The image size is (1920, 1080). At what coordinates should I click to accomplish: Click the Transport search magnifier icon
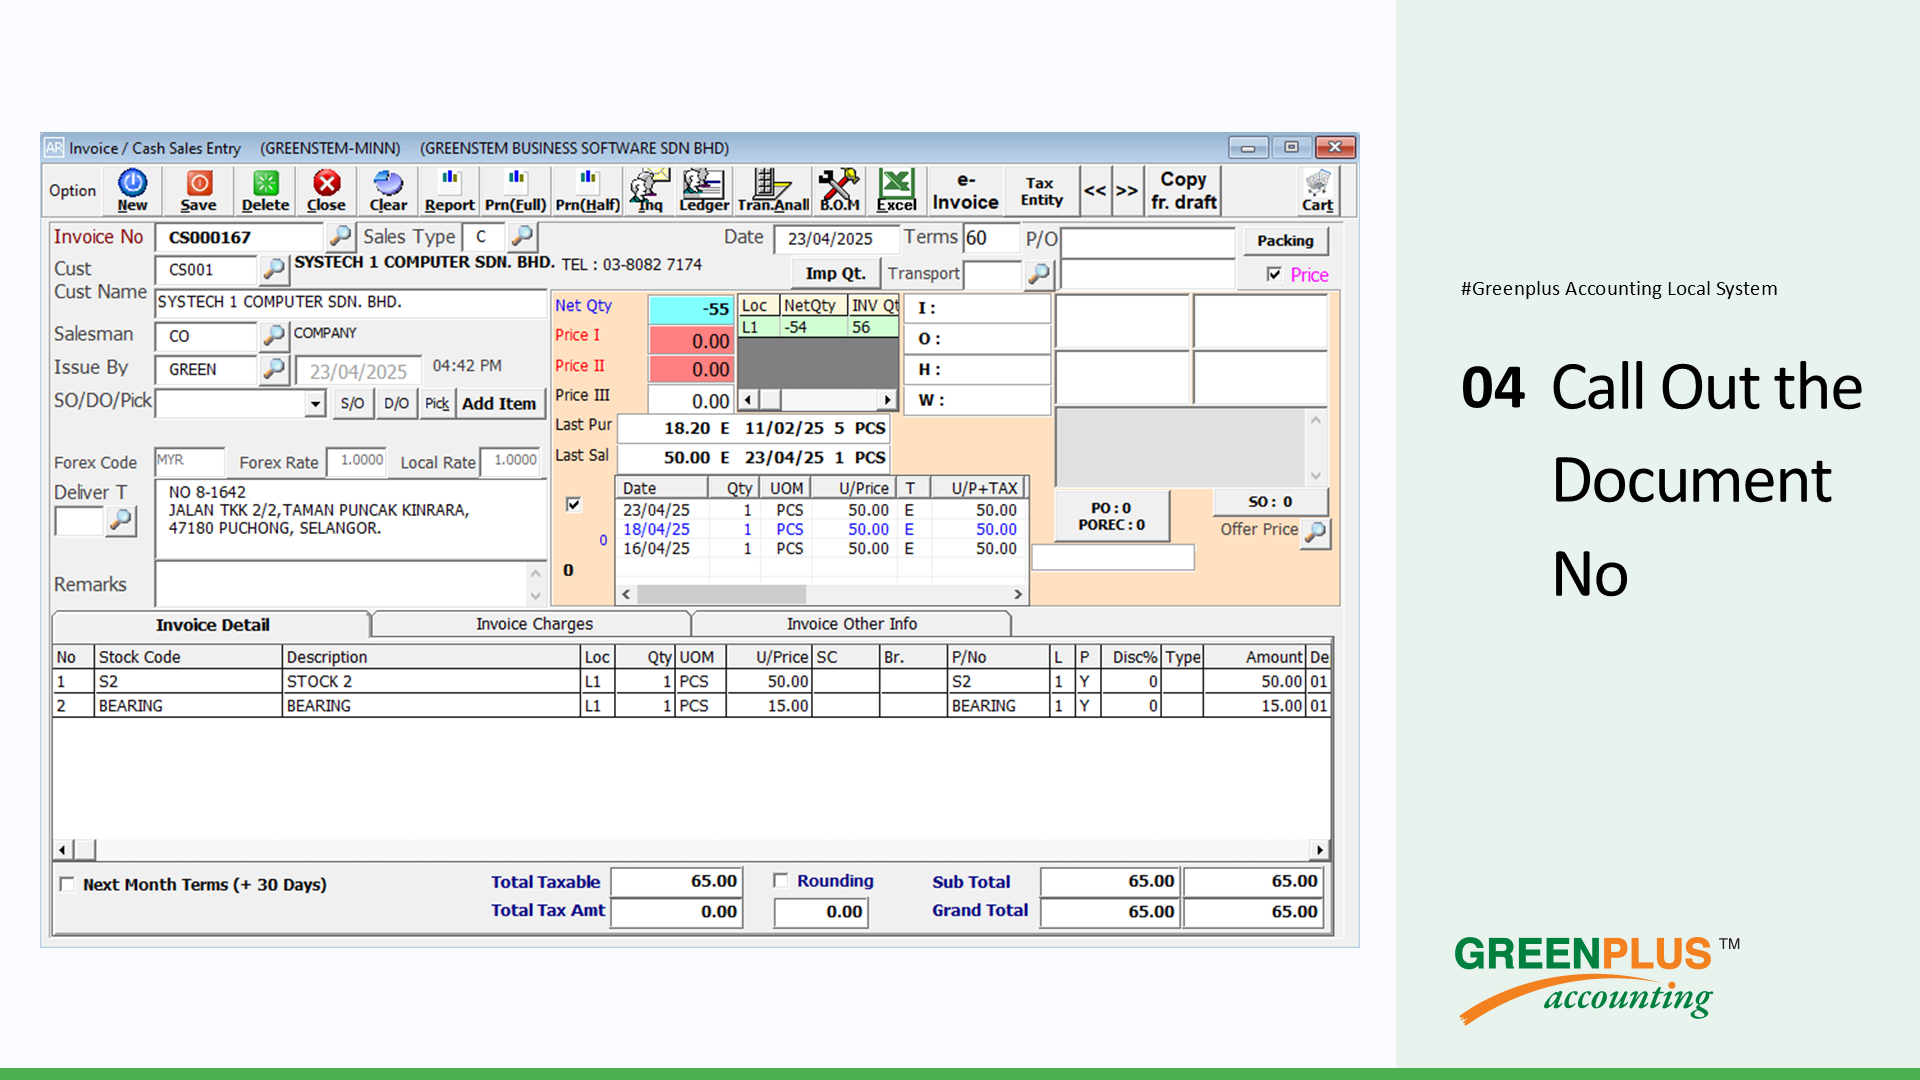(x=1039, y=273)
